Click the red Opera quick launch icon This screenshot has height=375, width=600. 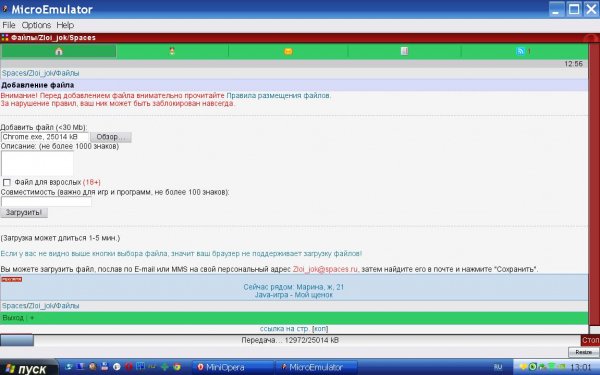pyautogui.click(x=129, y=367)
